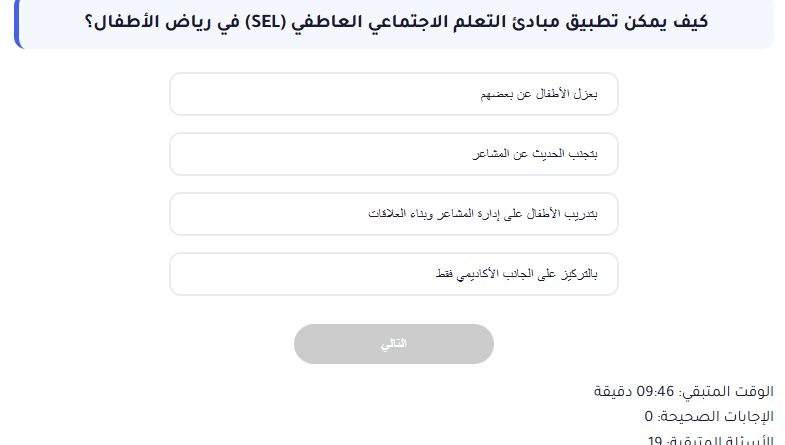Select "بالتركيز على الجانب الأكاديمي فقط" answer
The width and height of the screenshot is (785, 445).
394,274
